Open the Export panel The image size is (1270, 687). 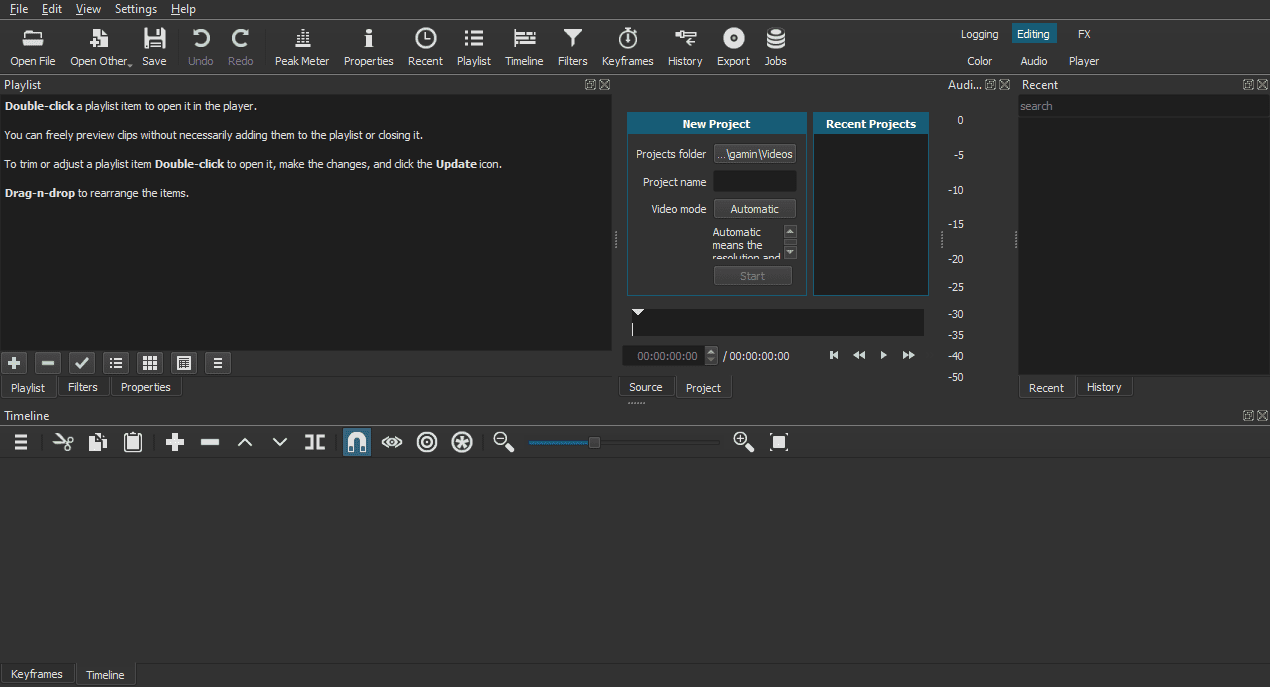[733, 47]
